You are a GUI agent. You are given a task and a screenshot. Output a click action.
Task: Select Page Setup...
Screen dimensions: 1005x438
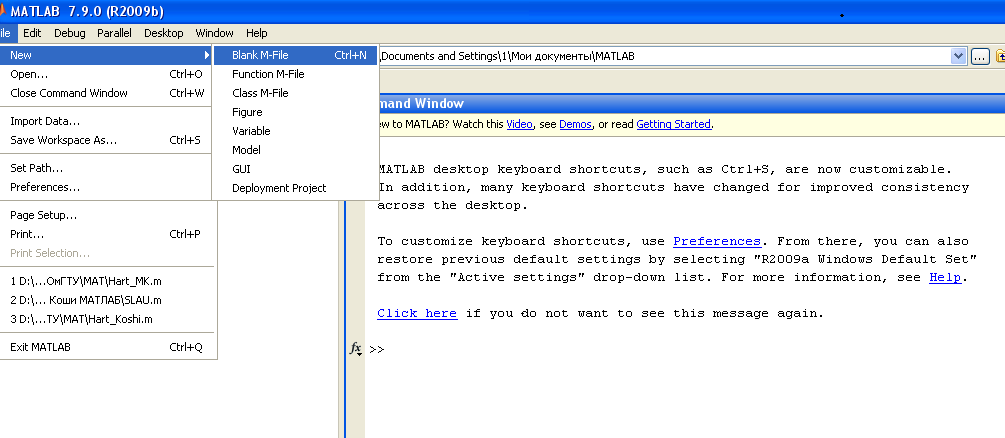pyautogui.click(x=106, y=215)
